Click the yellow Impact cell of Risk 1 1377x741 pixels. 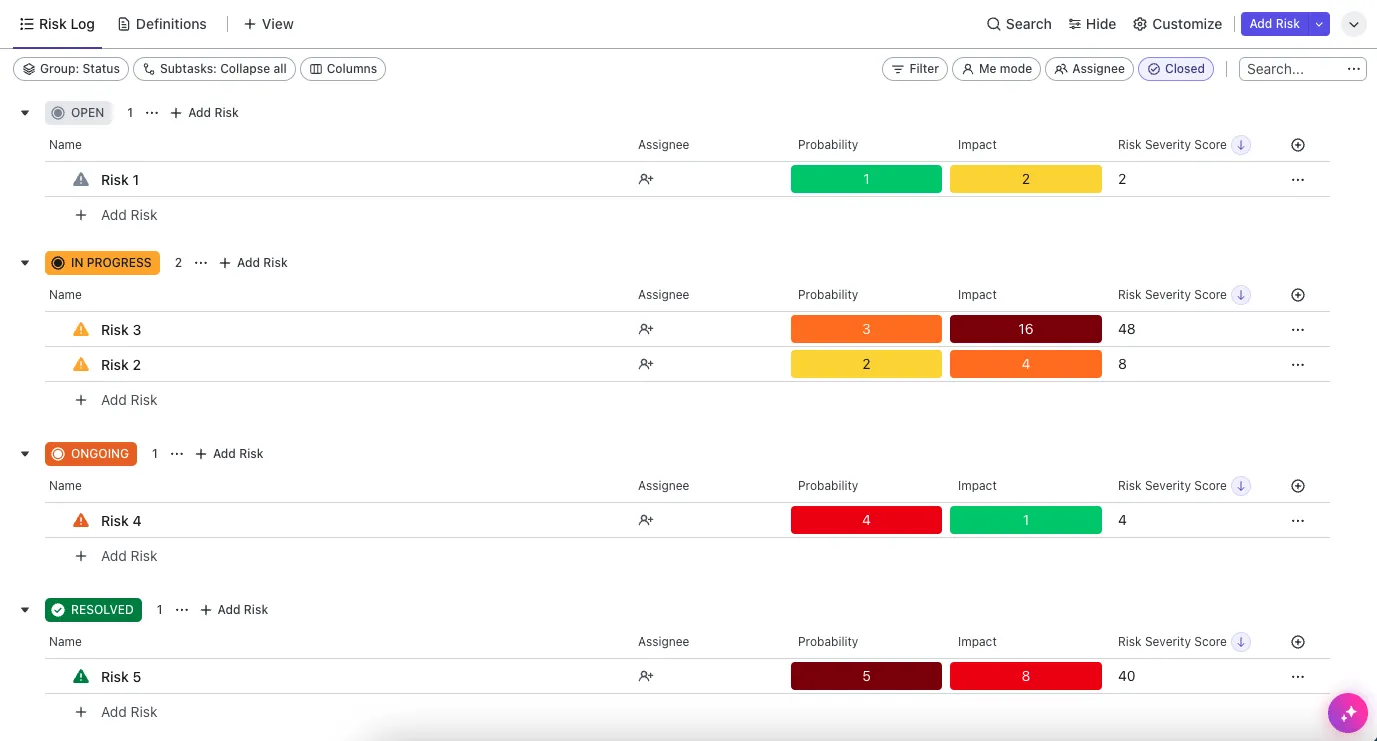(1026, 179)
